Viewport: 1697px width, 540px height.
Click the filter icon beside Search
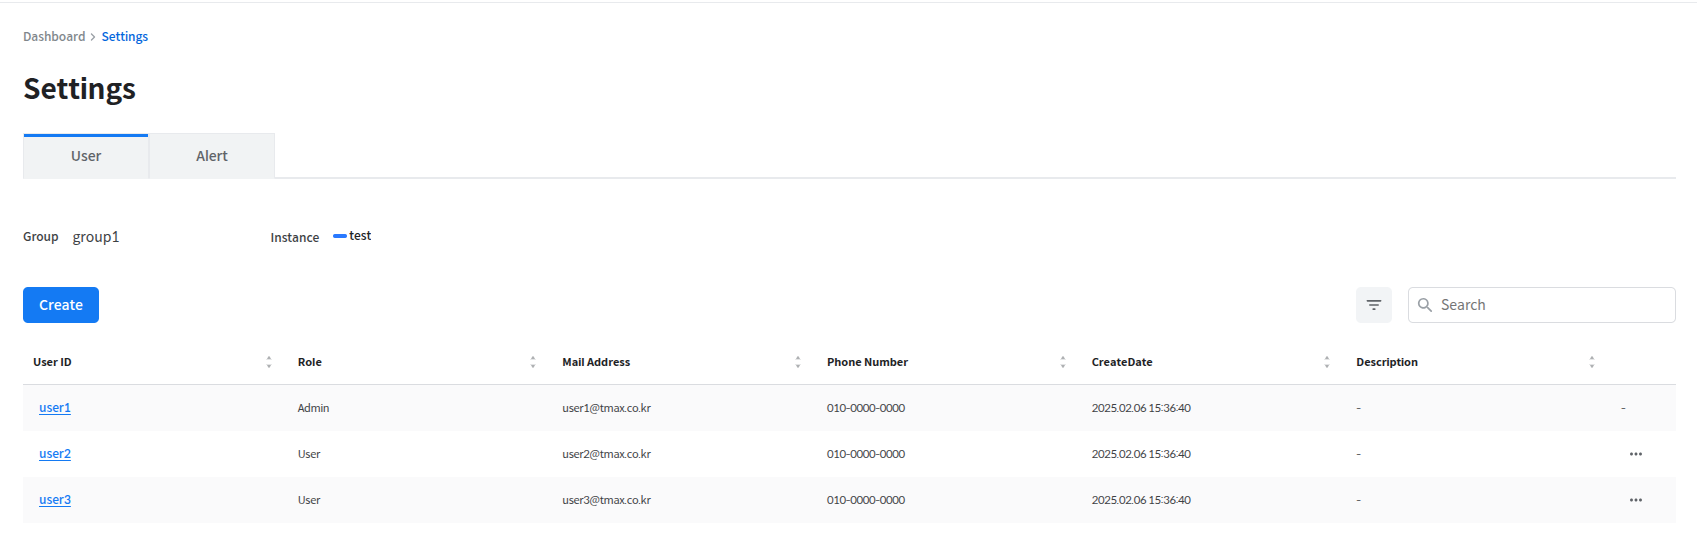1373,305
